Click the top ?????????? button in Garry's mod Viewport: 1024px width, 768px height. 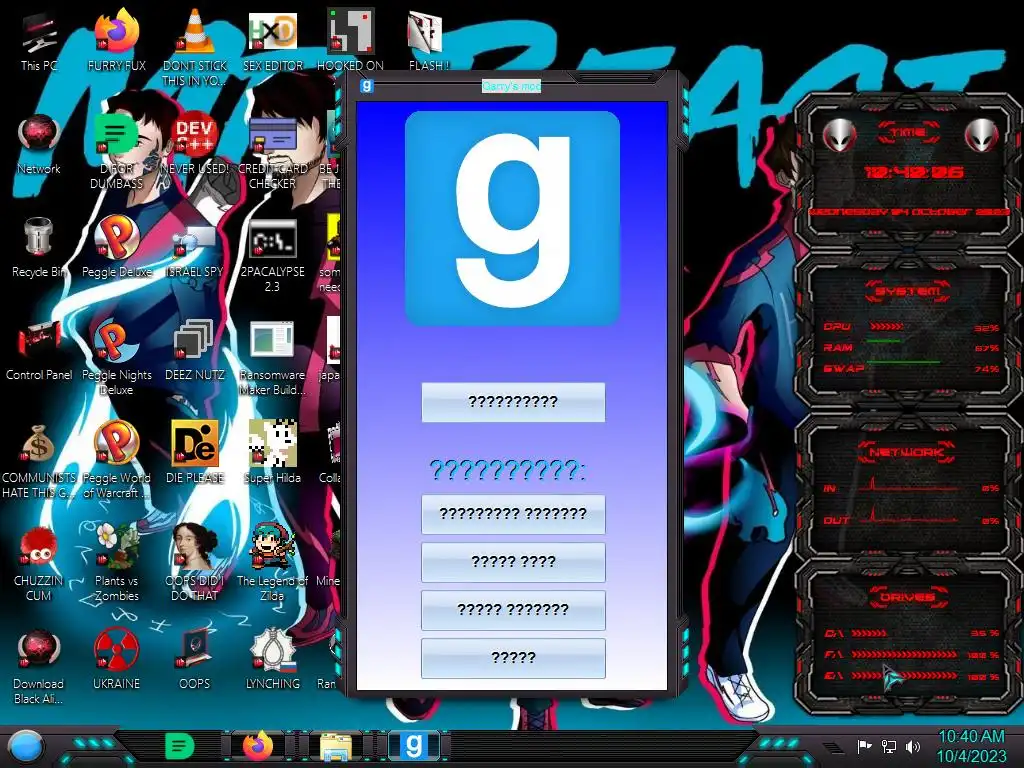click(513, 402)
